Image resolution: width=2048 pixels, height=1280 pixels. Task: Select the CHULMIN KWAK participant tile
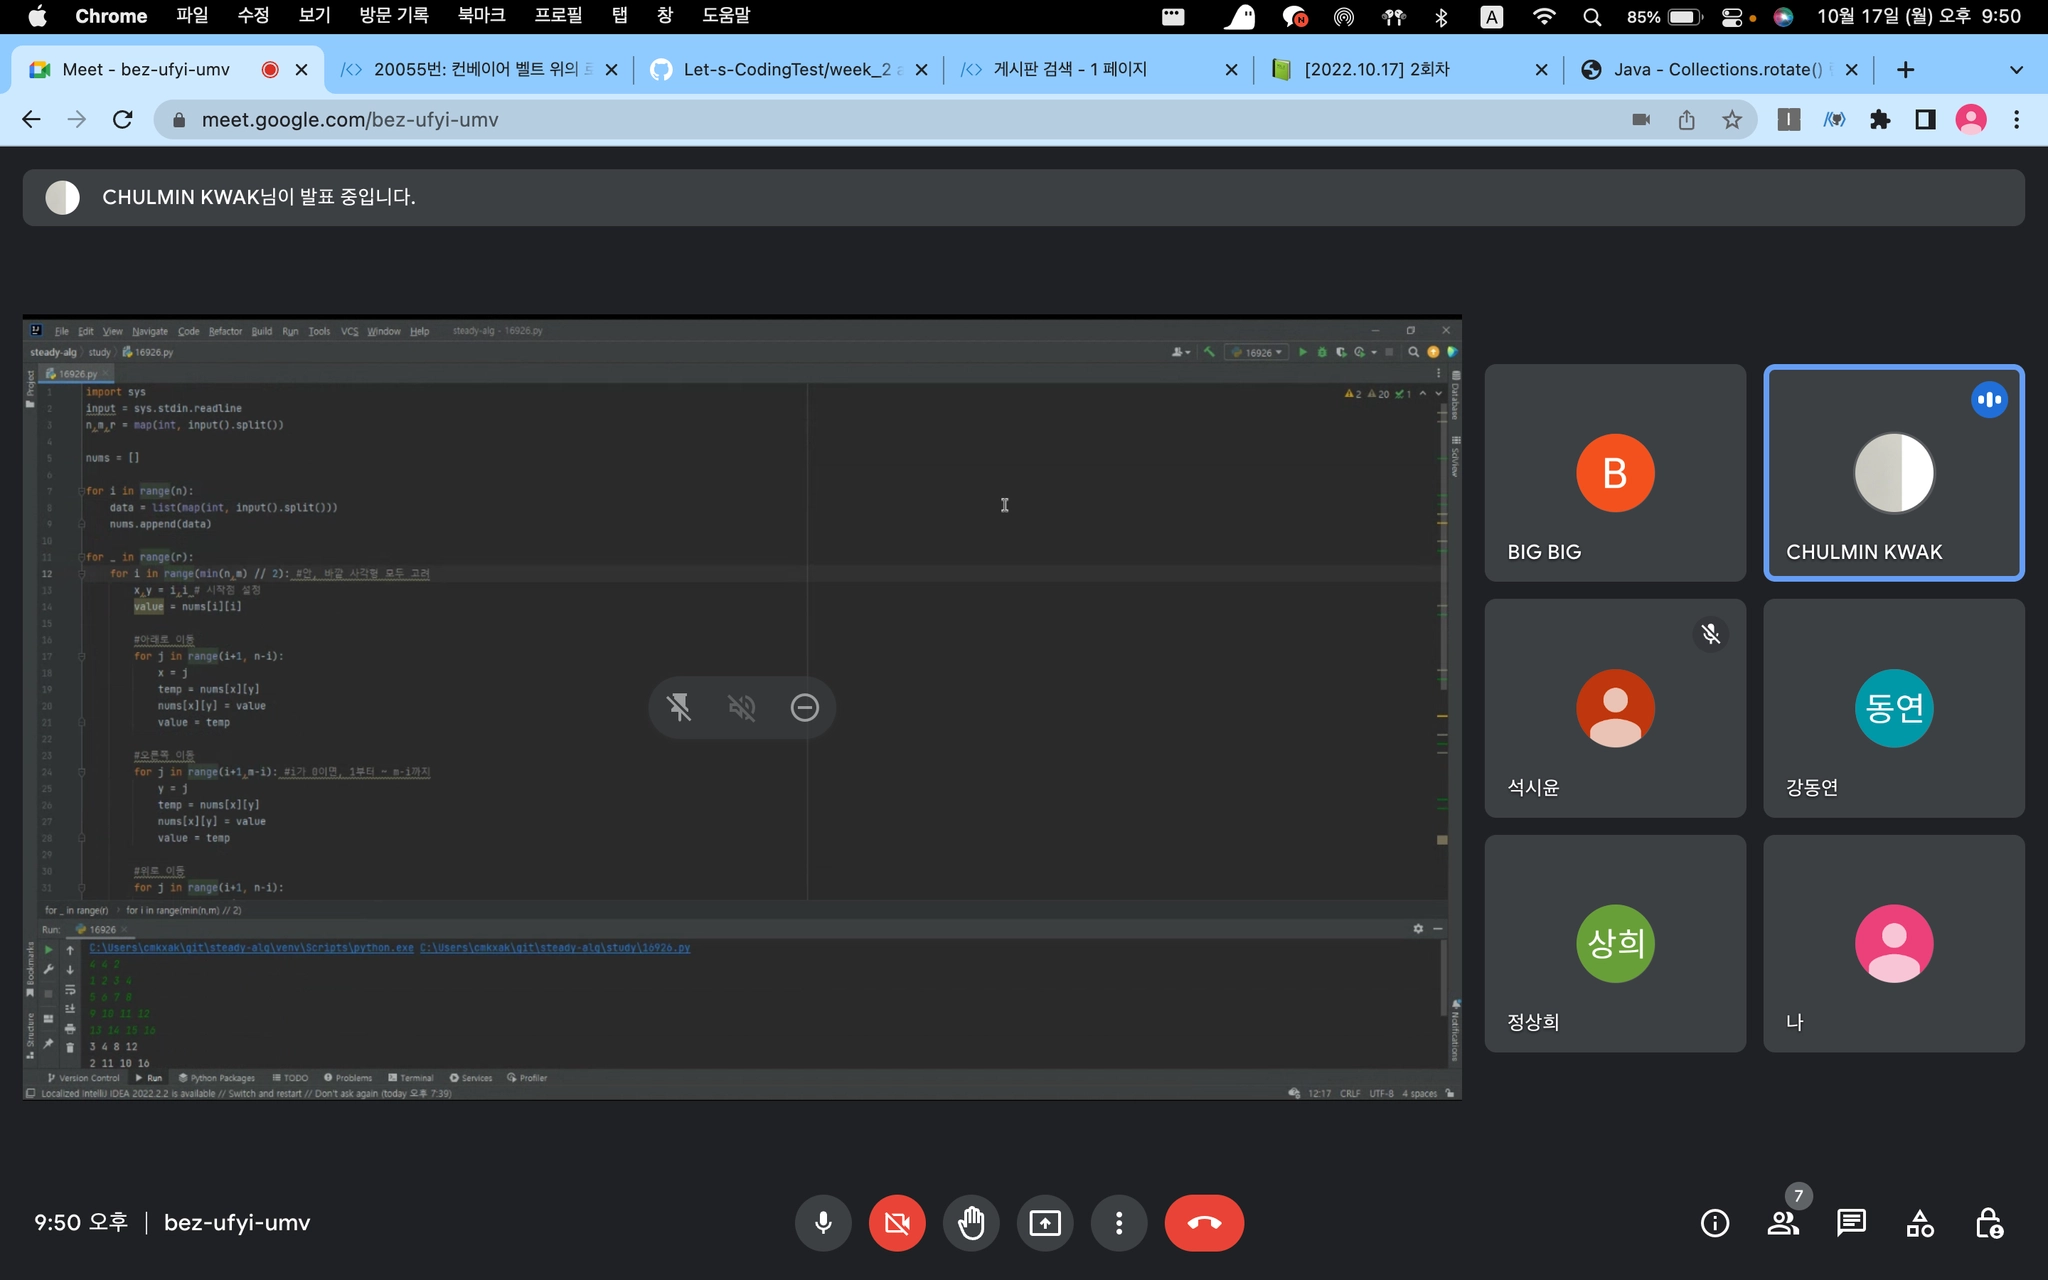(x=1893, y=473)
